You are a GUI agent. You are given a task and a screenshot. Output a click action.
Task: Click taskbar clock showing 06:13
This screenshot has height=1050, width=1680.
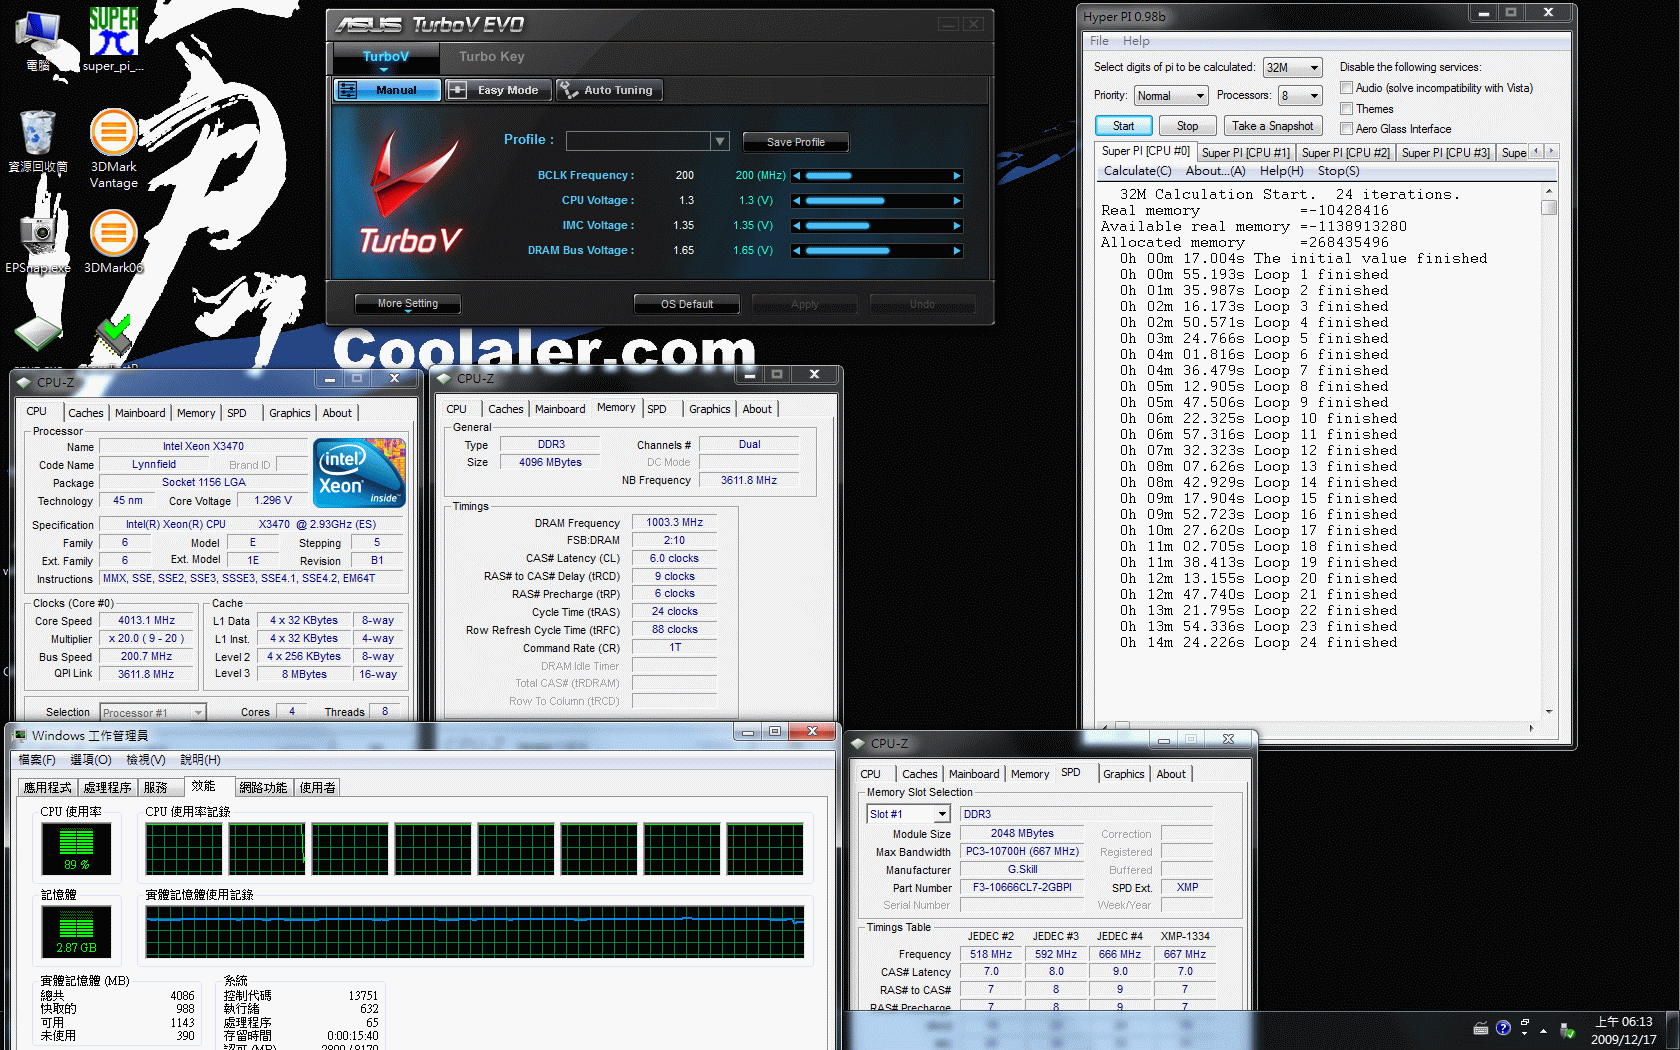point(1623,1030)
